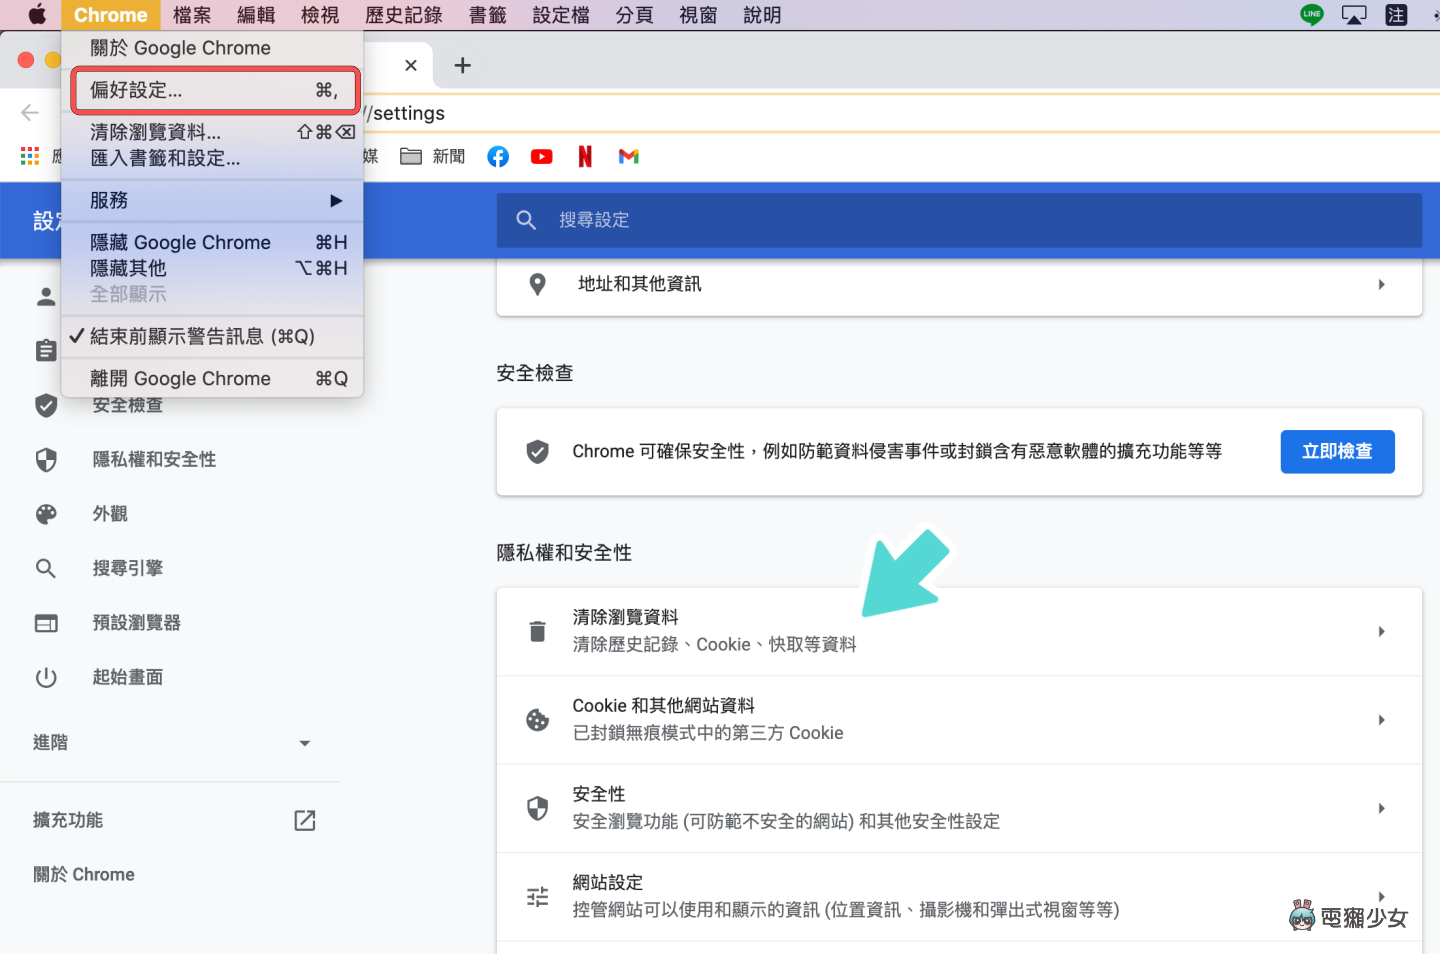
Task: Click the sidebar 搜尋引擎 magnifier icon
Action: point(46,568)
